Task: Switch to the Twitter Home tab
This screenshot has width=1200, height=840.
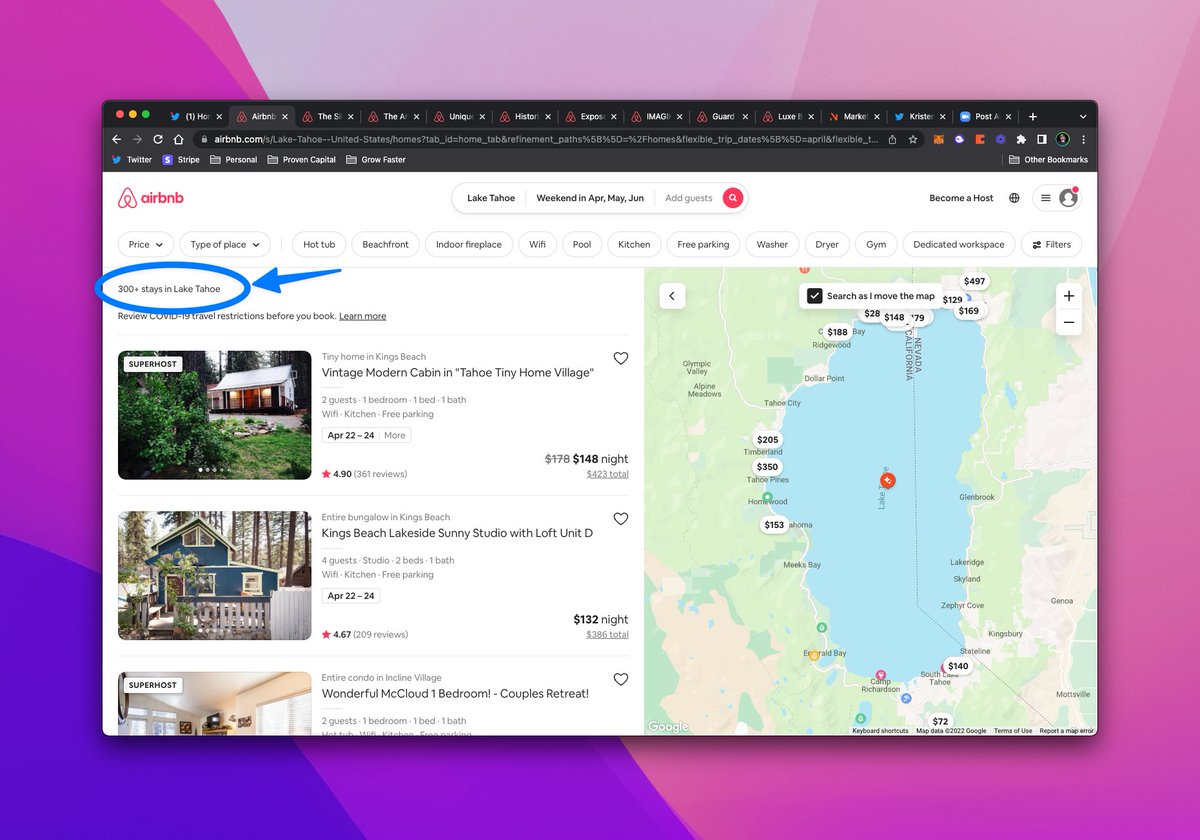Action: point(198,116)
